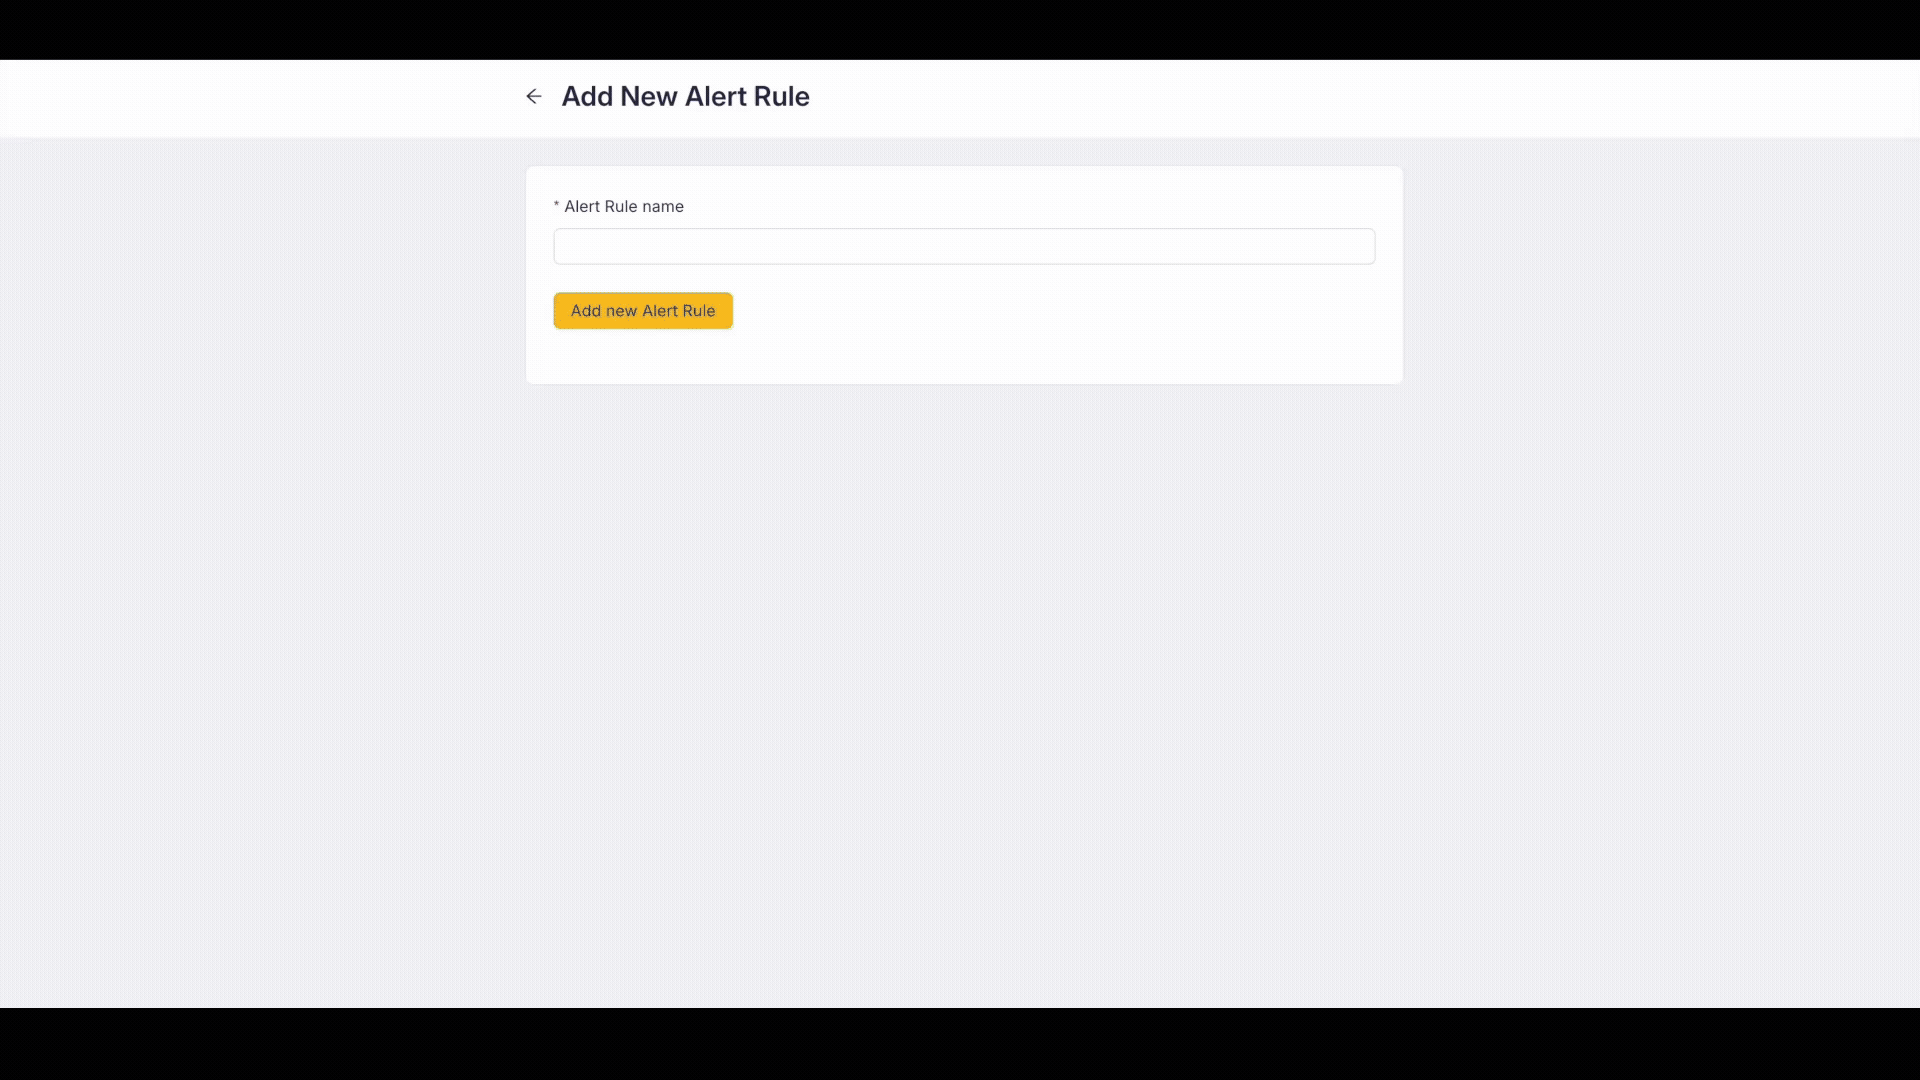The image size is (1920, 1080).
Task: Activate the text box under Alert Rule name
Action: [x=963, y=246]
